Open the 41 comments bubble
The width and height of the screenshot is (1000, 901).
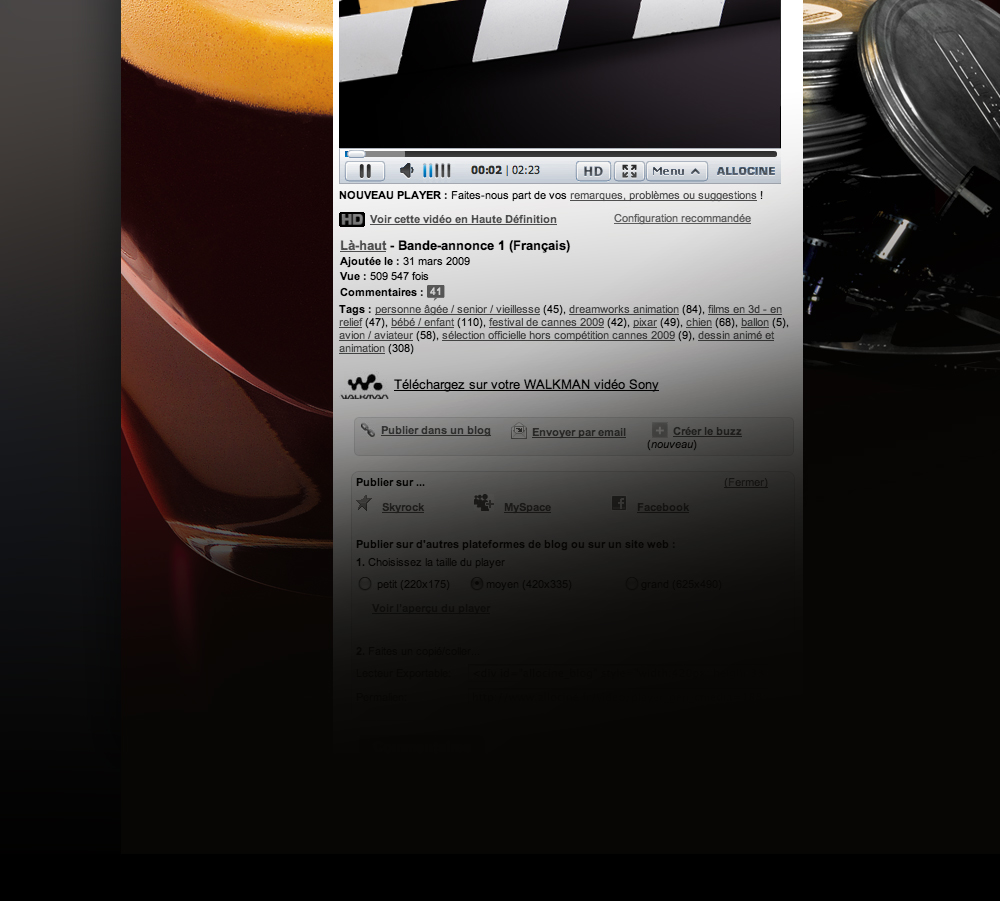pyautogui.click(x=436, y=292)
